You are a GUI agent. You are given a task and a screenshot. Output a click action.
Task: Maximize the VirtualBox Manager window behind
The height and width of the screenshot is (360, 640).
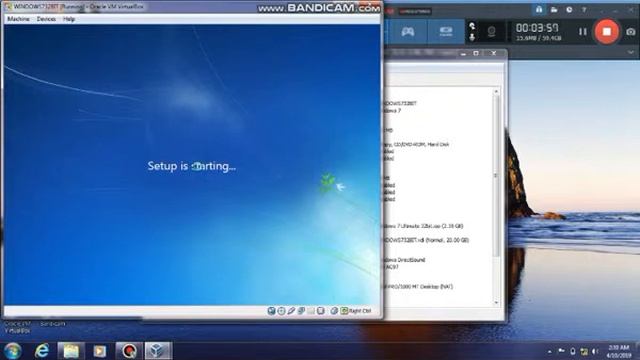[x=476, y=53]
